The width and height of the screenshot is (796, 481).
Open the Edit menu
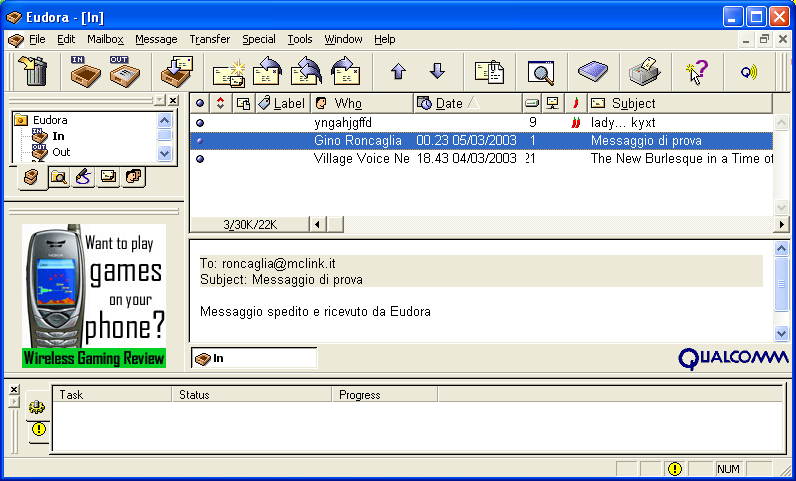pyautogui.click(x=65, y=39)
